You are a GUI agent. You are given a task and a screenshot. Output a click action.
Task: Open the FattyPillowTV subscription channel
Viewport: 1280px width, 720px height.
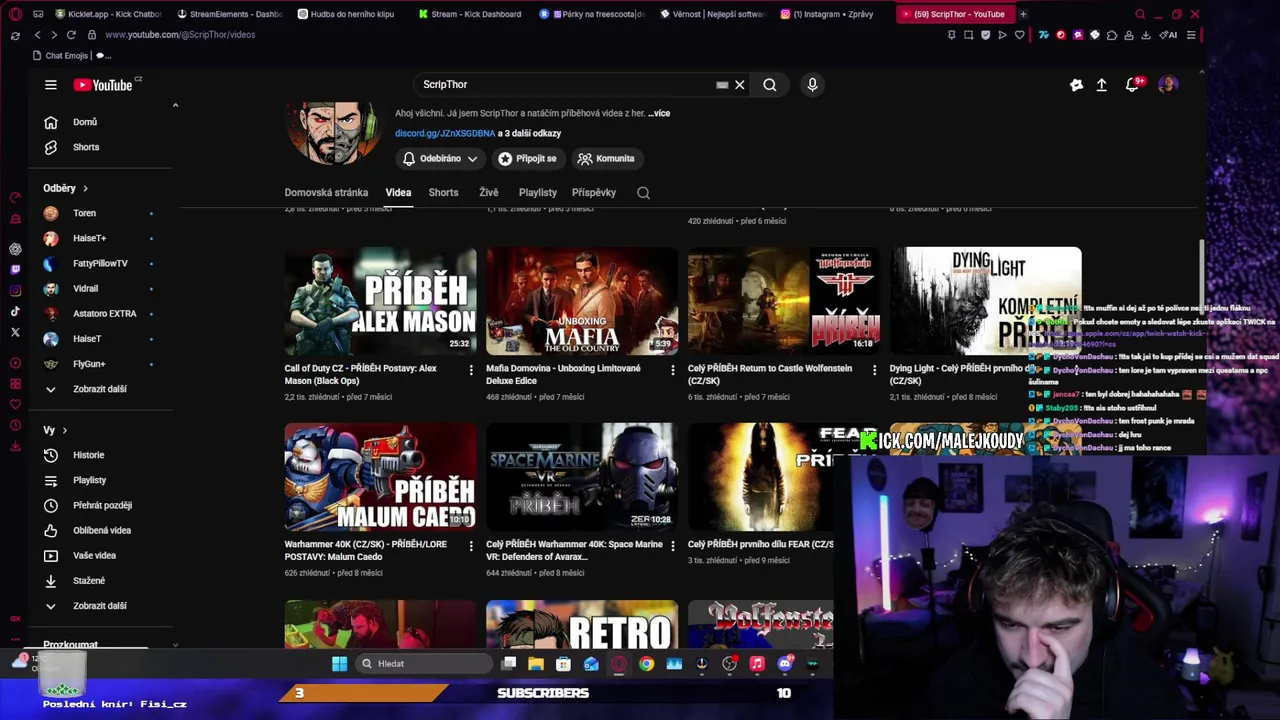coord(100,263)
